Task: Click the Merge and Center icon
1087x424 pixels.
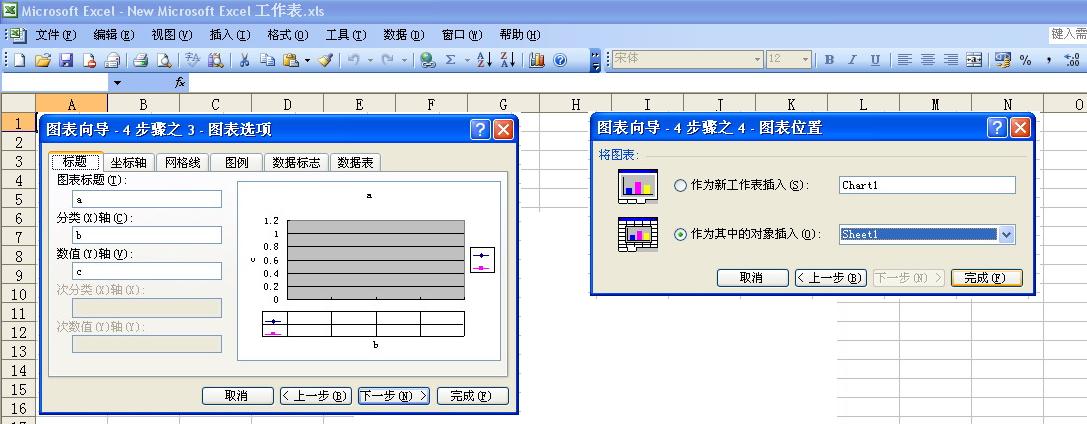Action: (x=974, y=60)
